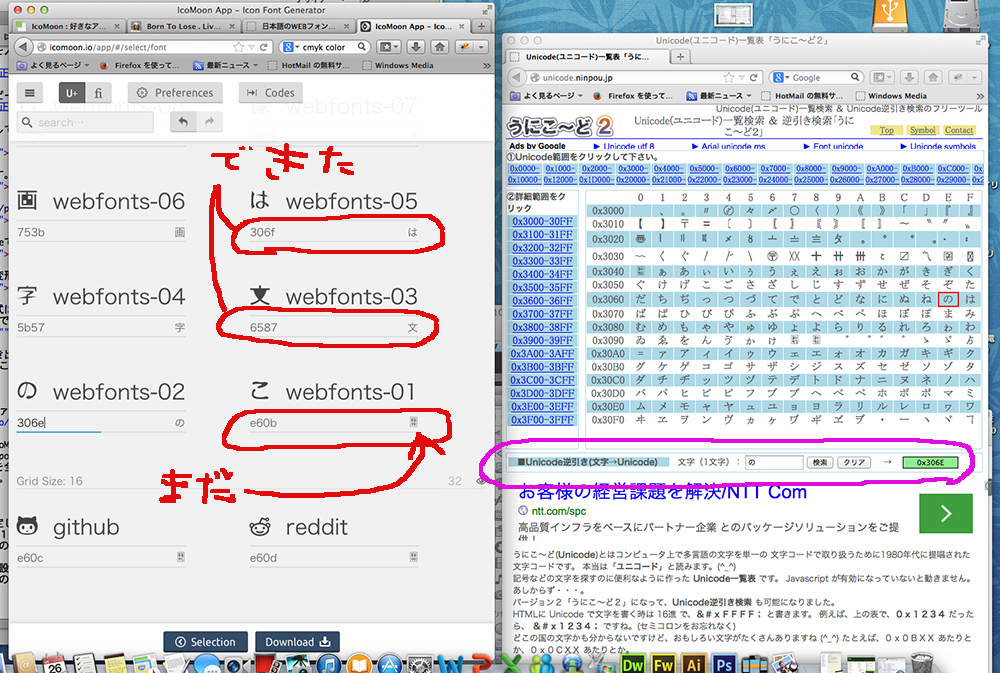Expand the 最新ニュース feed dropdown in the Unicode window
The height and width of the screenshot is (673, 1000).
coord(727,96)
